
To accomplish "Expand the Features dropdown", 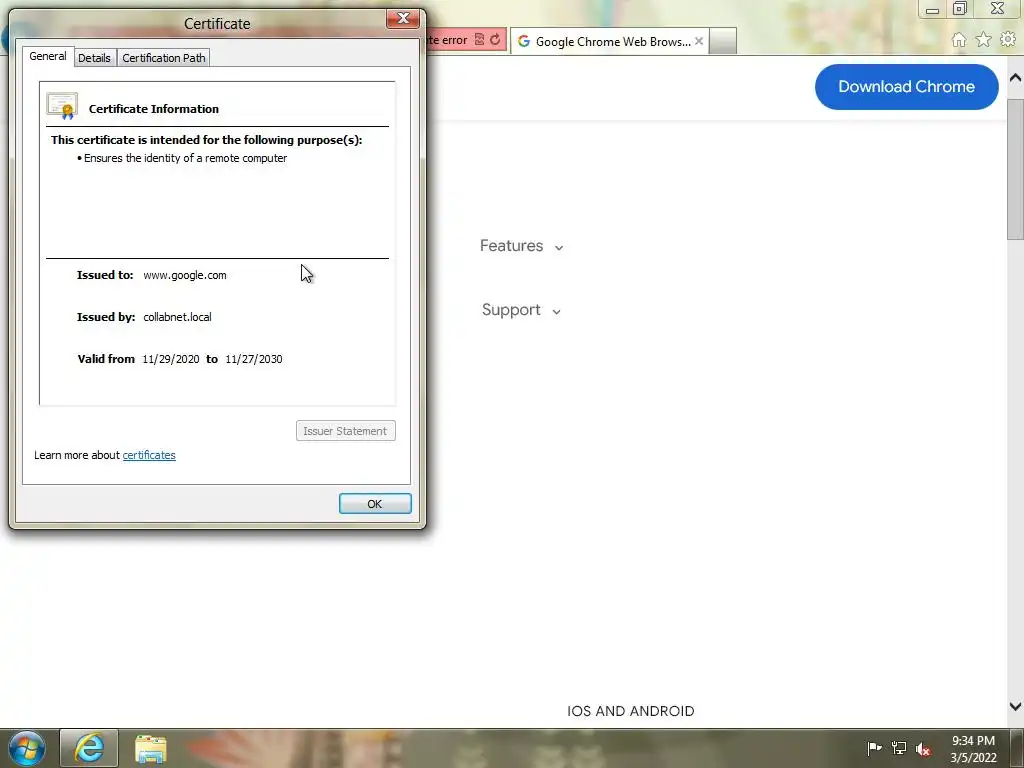I will [521, 246].
